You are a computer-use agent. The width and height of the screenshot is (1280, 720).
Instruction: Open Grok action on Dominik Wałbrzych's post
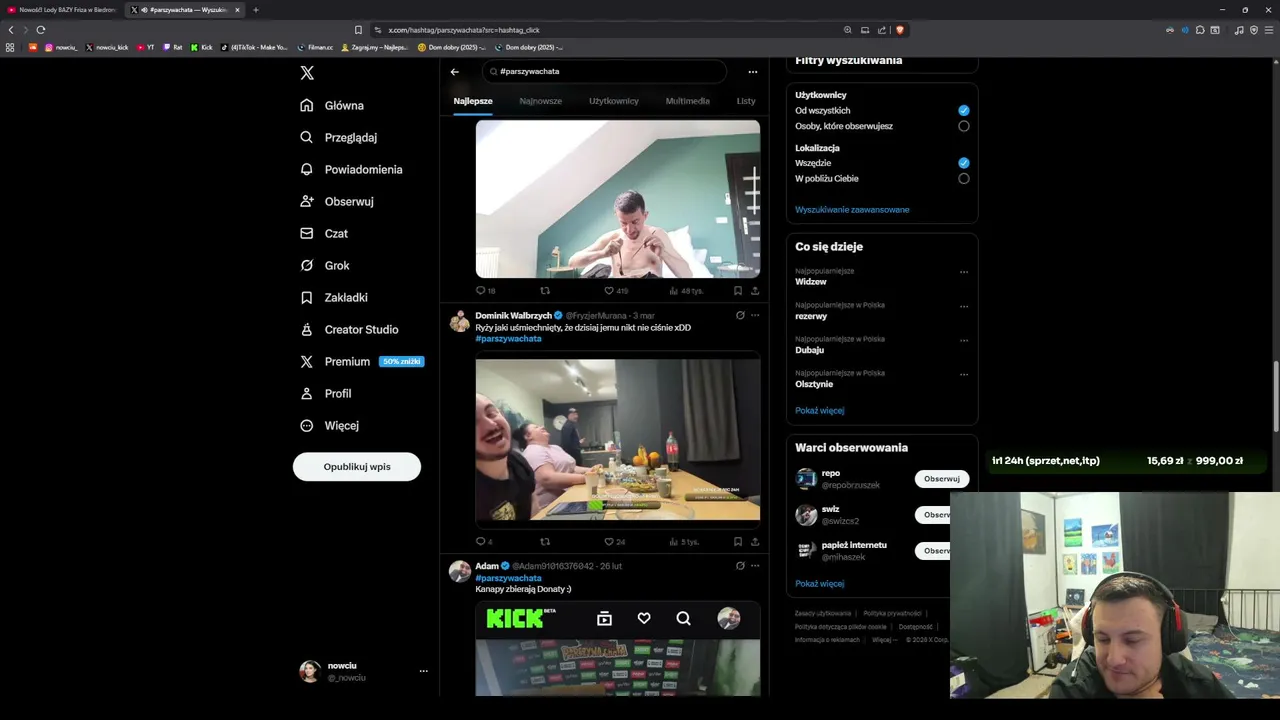(740, 315)
